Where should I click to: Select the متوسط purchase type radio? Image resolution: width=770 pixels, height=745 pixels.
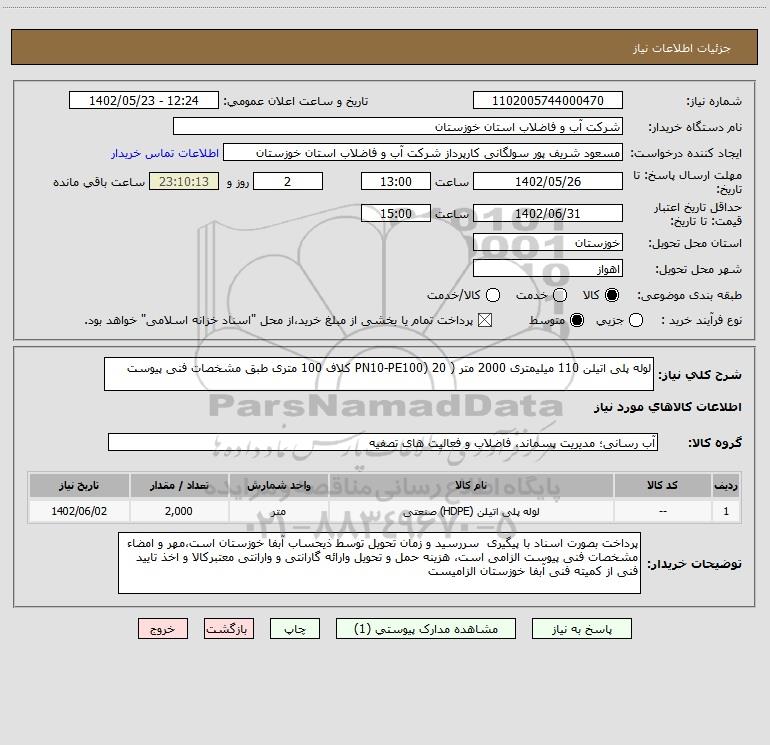point(577,320)
